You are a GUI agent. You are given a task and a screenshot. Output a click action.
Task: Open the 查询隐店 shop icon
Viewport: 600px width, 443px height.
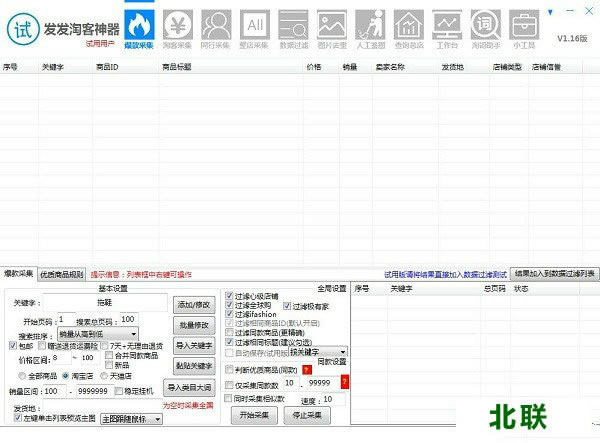(x=408, y=25)
